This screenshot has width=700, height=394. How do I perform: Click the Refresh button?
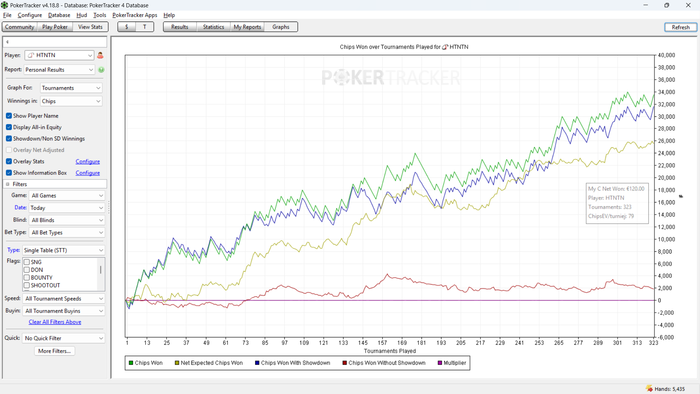click(680, 27)
